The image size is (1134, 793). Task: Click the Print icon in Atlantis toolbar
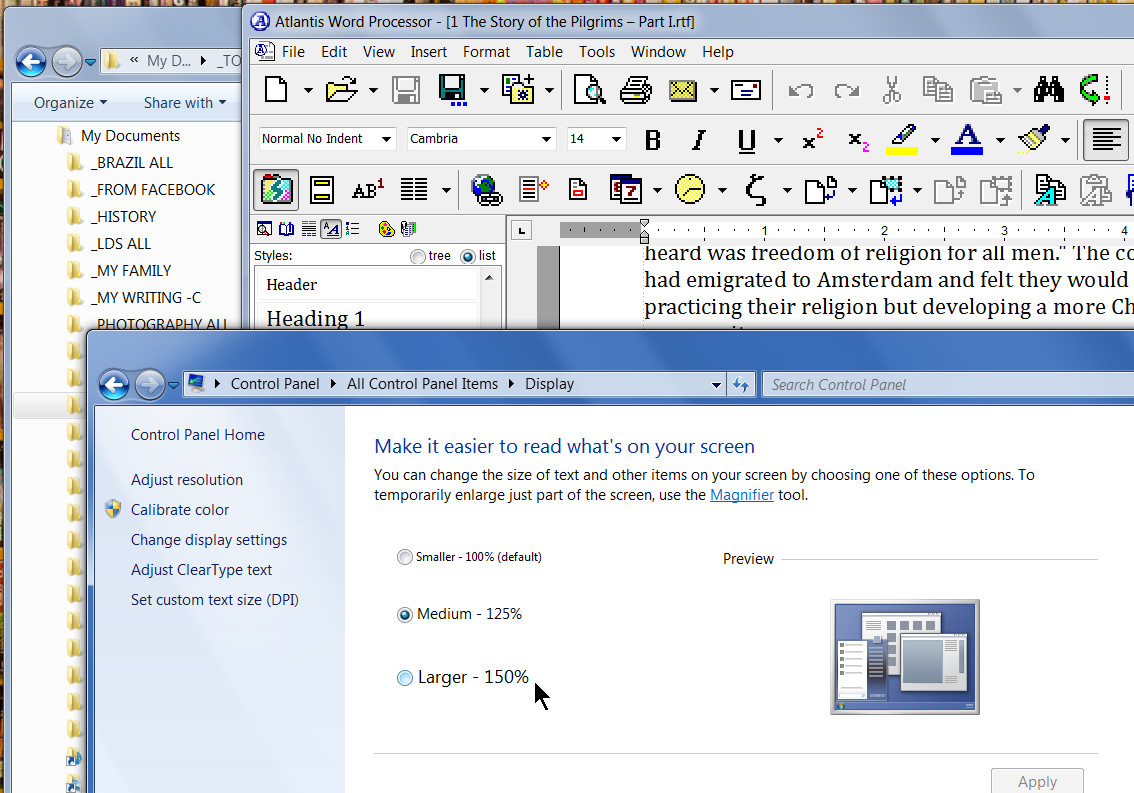(x=636, y=90)
